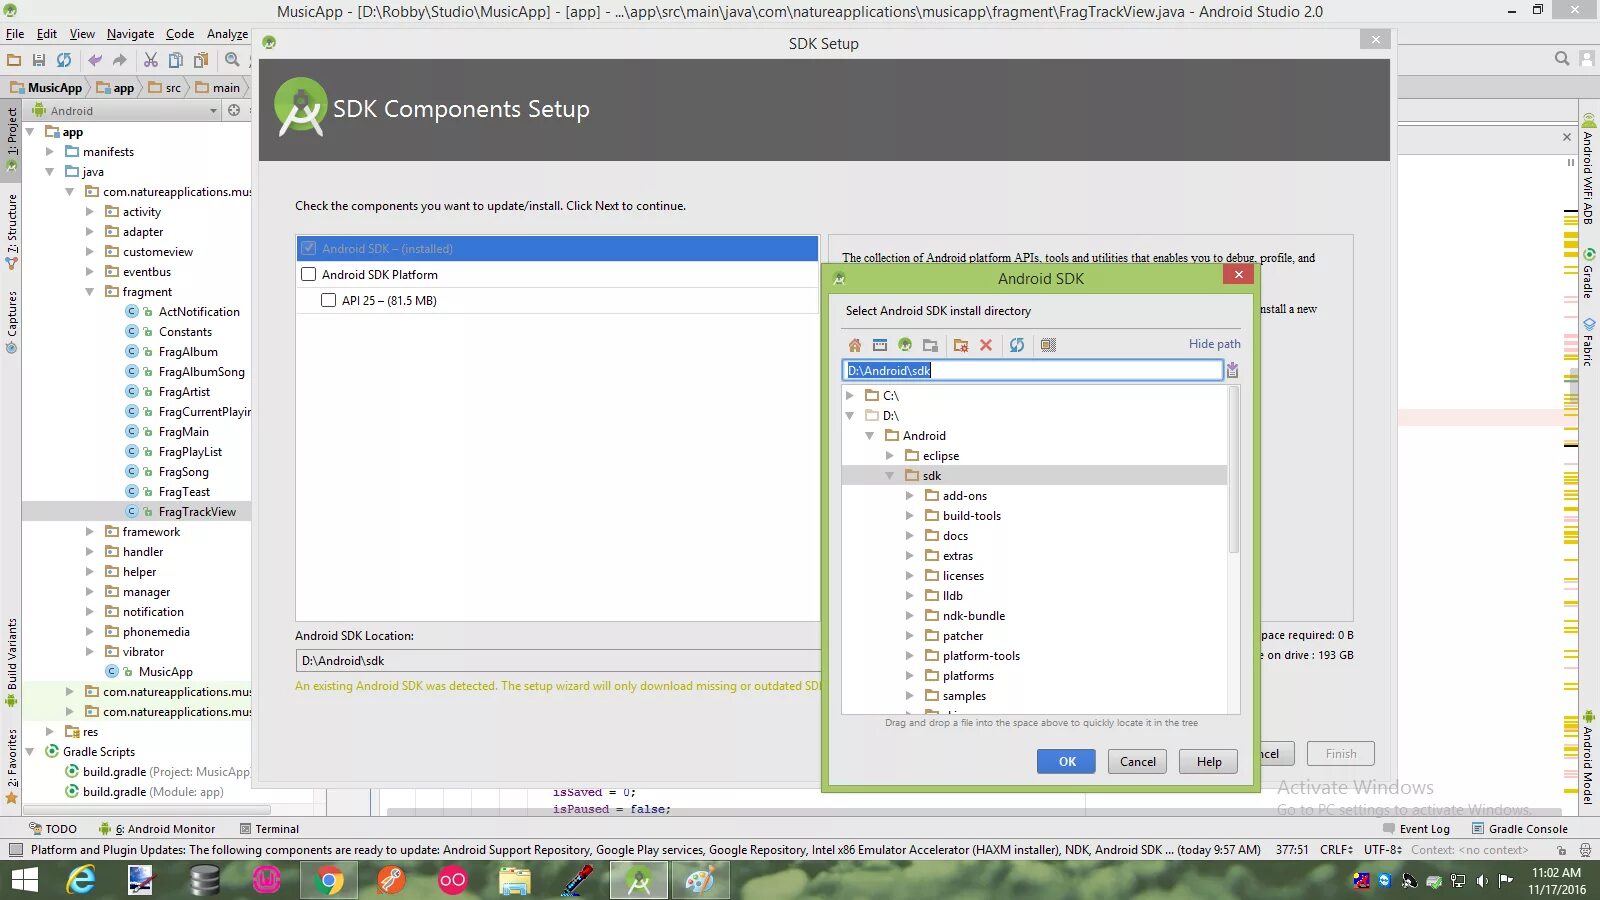Open Internet Explorer from taskbar
The image size is (1600, 900).
(x=80, y=880)
